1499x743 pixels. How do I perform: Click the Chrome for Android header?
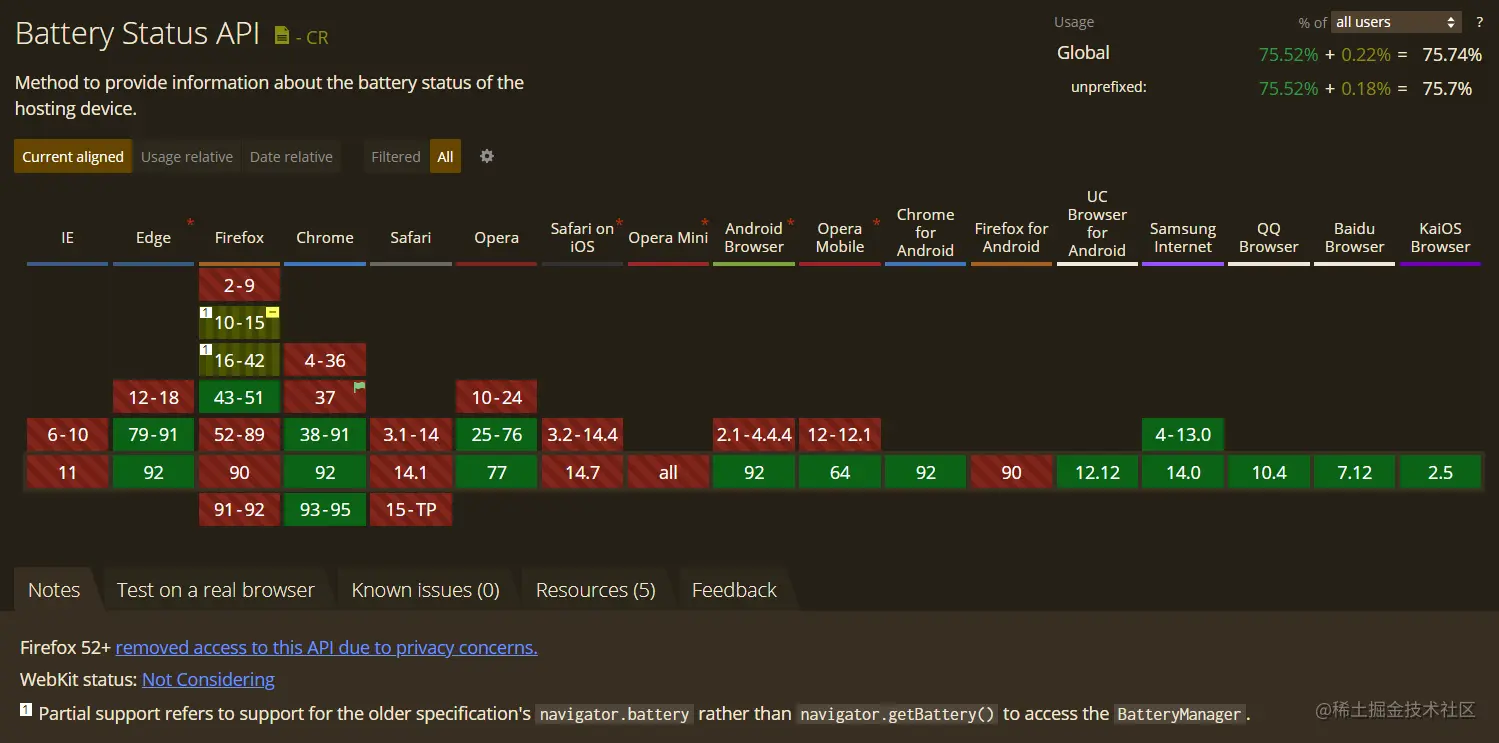tap(926, 232)
